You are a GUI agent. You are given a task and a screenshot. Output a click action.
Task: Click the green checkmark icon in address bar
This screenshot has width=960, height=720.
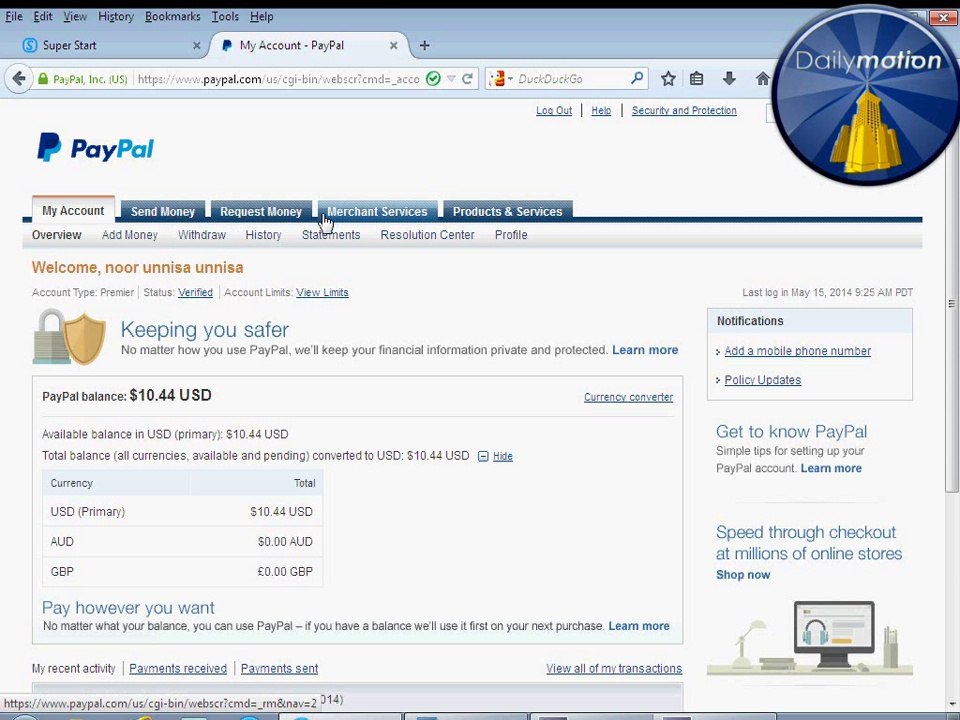pos(433,78)
